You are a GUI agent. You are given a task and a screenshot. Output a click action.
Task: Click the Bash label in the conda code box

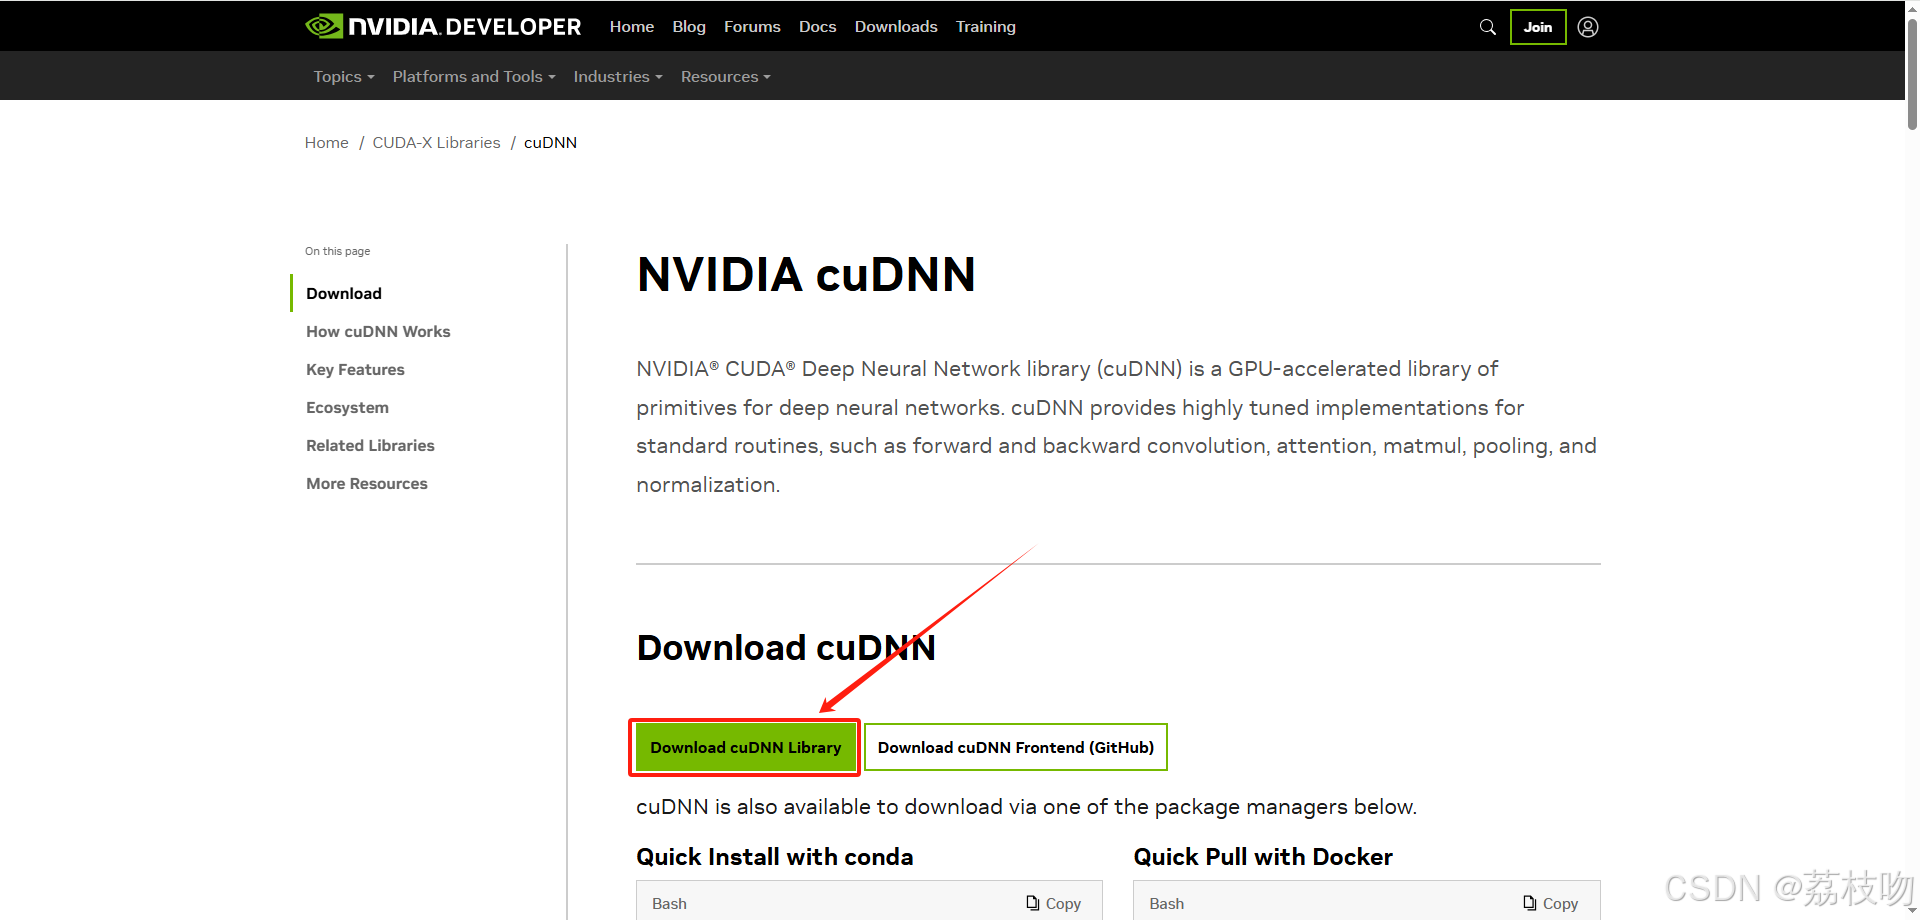[x=669, y=903]
